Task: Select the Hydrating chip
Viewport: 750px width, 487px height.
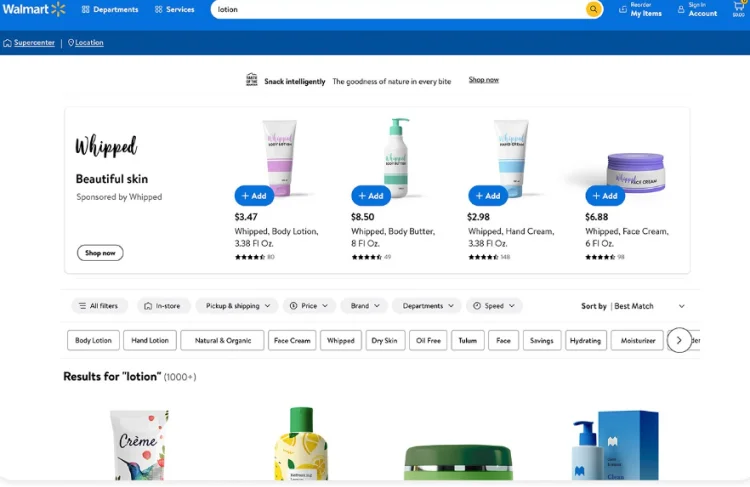Action: click(585, 340)
